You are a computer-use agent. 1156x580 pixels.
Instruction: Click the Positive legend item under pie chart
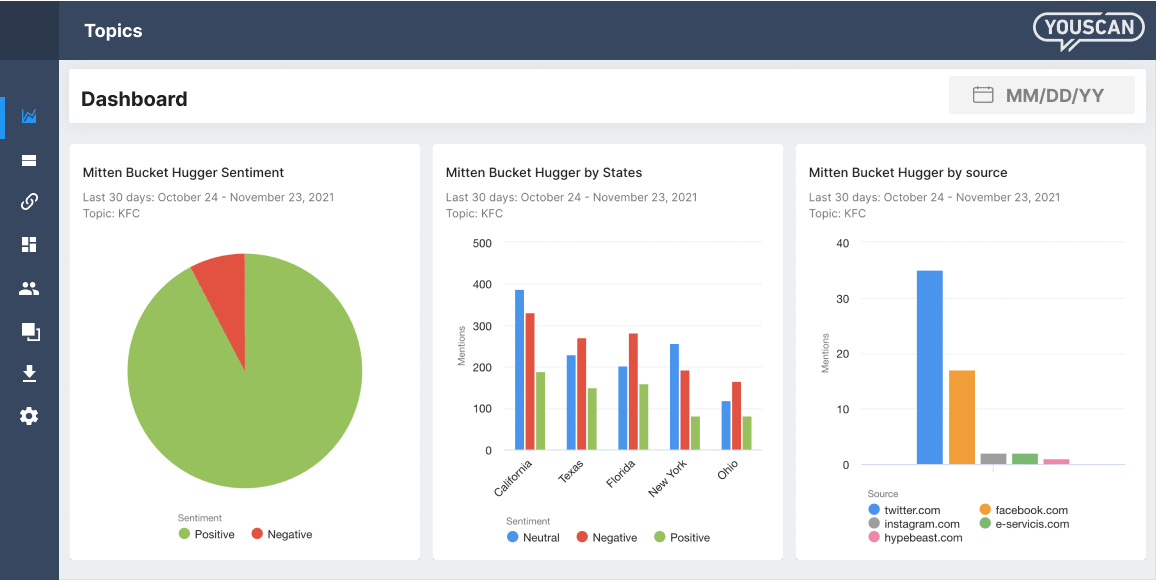(x=206, y=534)
